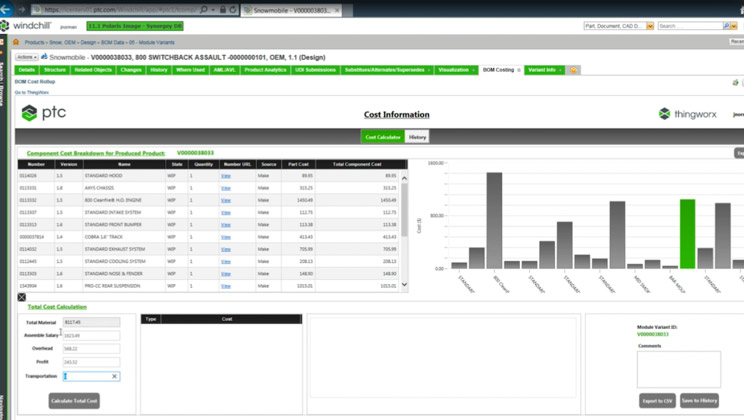Open the Part, Document, CAD D... type dropdown
Viewport: 744px width, 420px height.
[650, 26]
